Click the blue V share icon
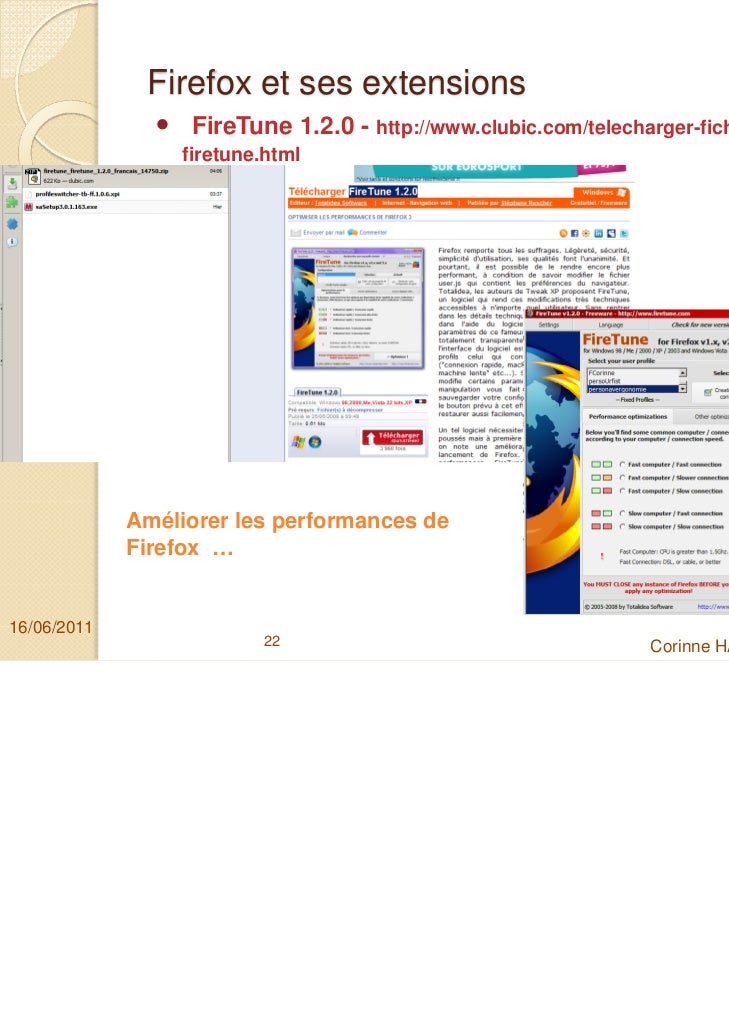Screen dimensions: 729x1030 tap(611, 233)
